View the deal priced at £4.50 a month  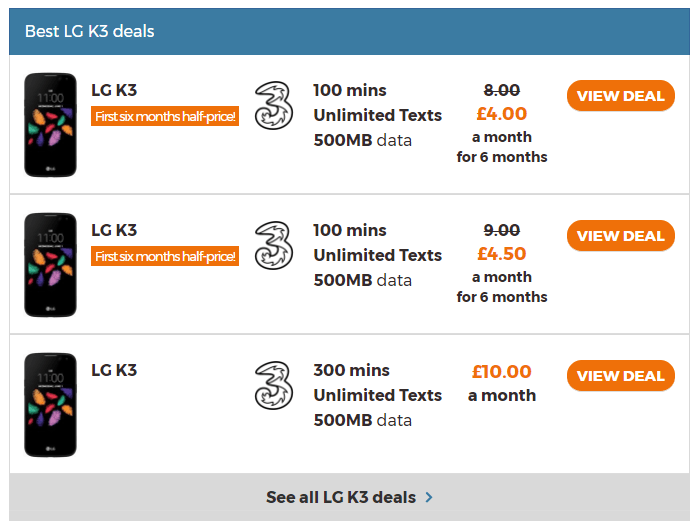coord(621,236)
